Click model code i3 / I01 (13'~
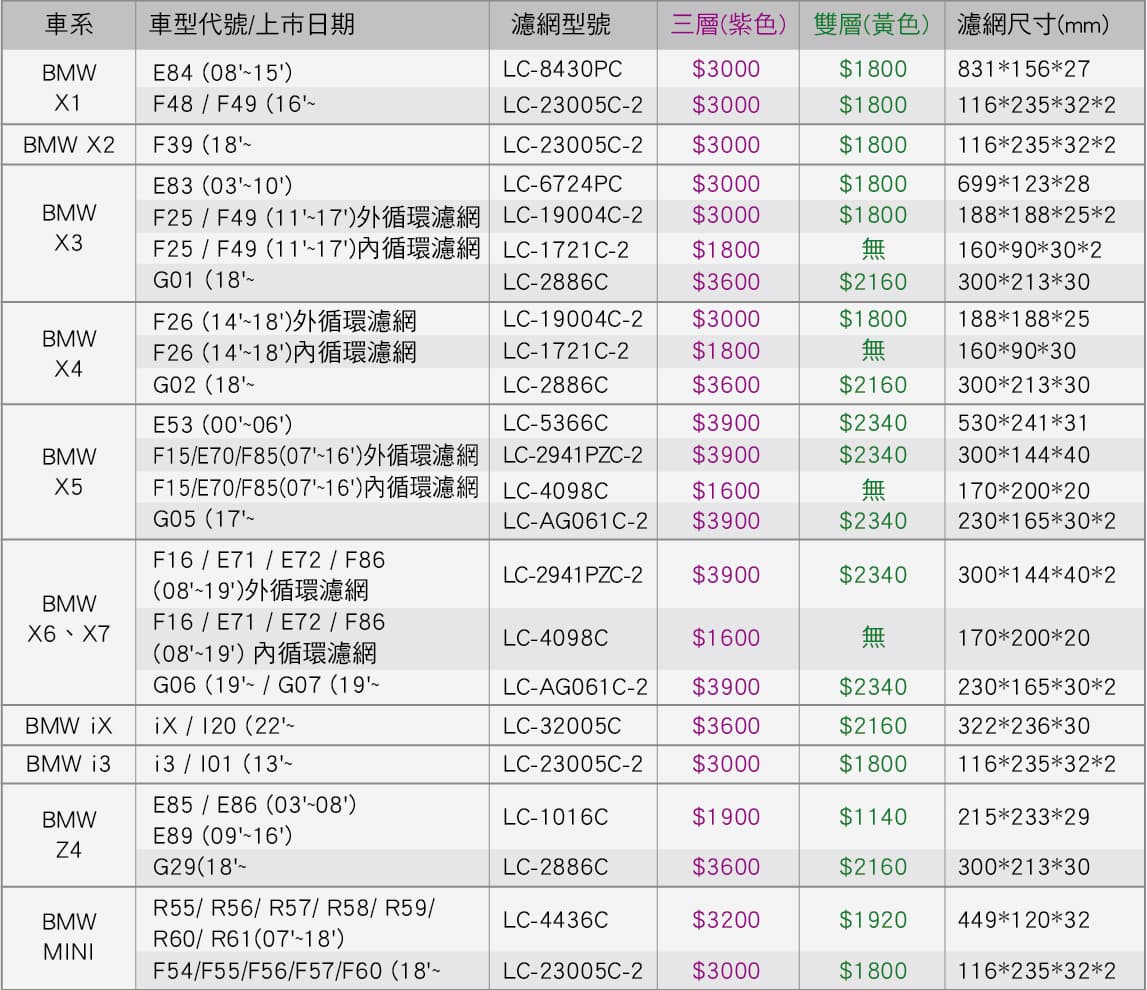The image size is (1147, 990). click(x=222, y=764)
